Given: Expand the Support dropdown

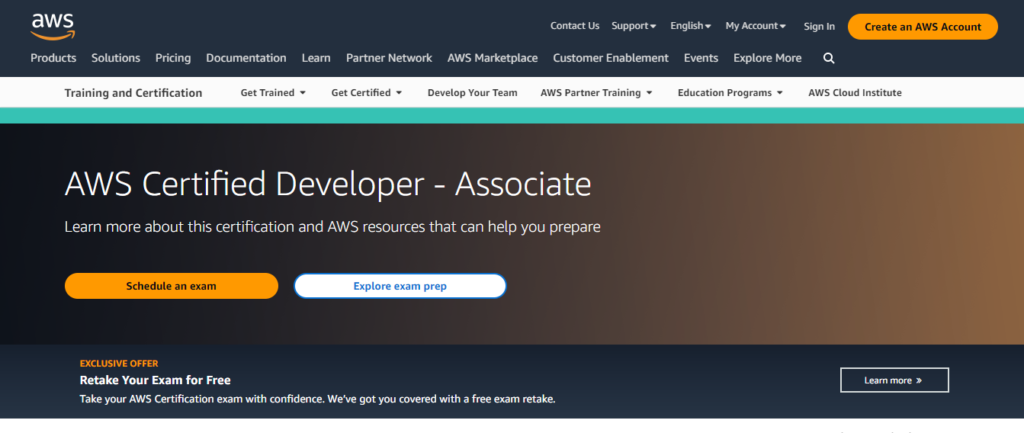Looking at the screenshot, I should click(634, 26).
